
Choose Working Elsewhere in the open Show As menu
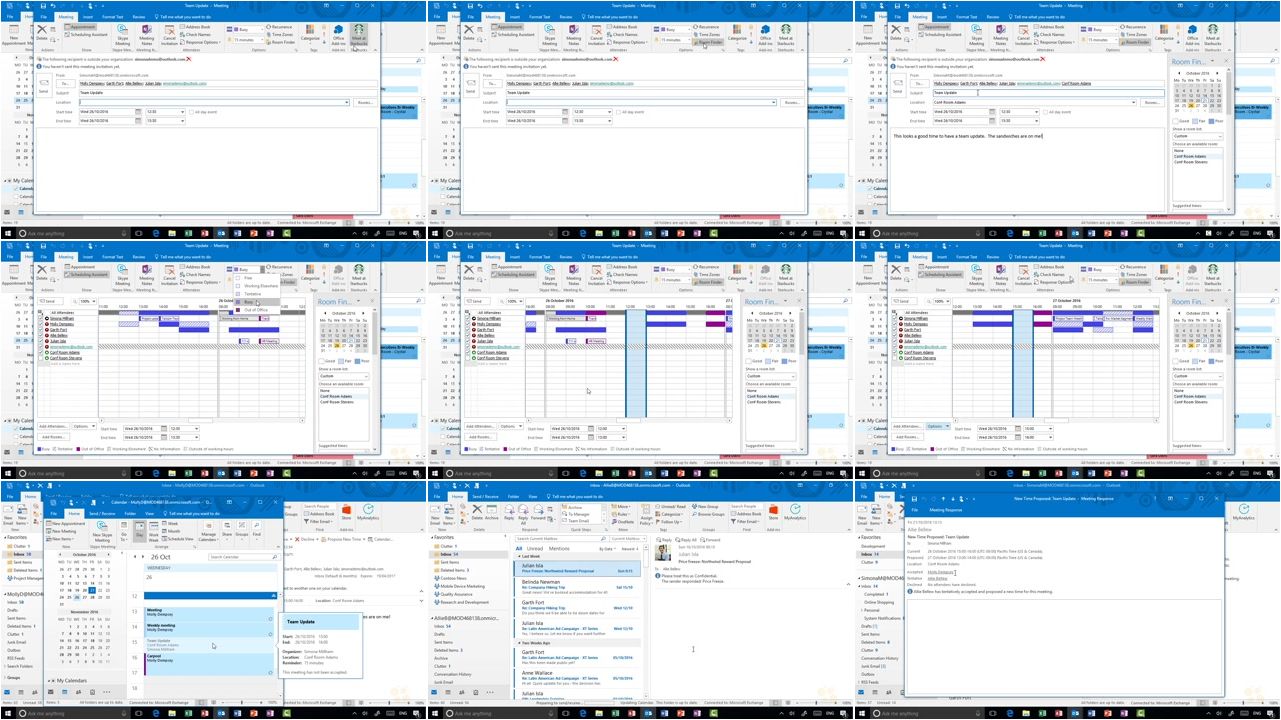coord(258,286)
